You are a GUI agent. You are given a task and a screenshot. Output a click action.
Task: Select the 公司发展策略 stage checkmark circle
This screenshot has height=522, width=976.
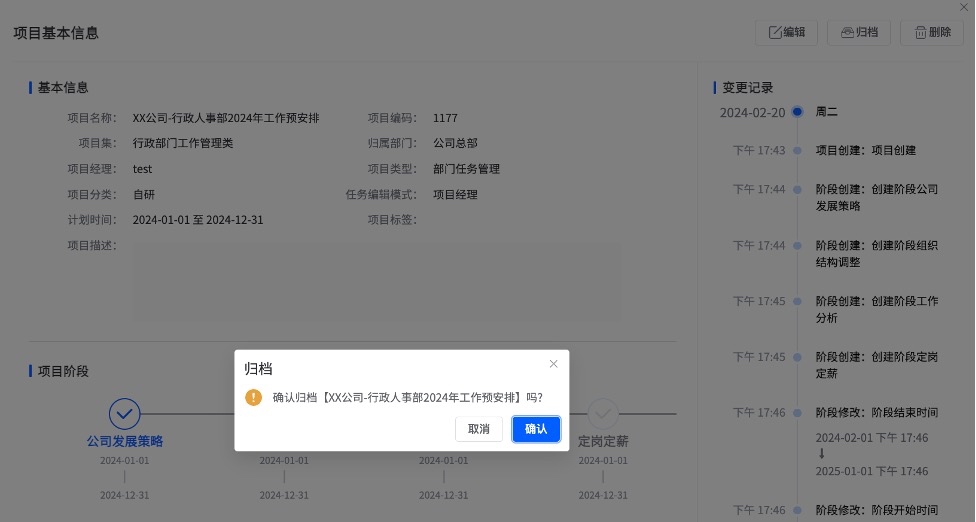(124, 414)
